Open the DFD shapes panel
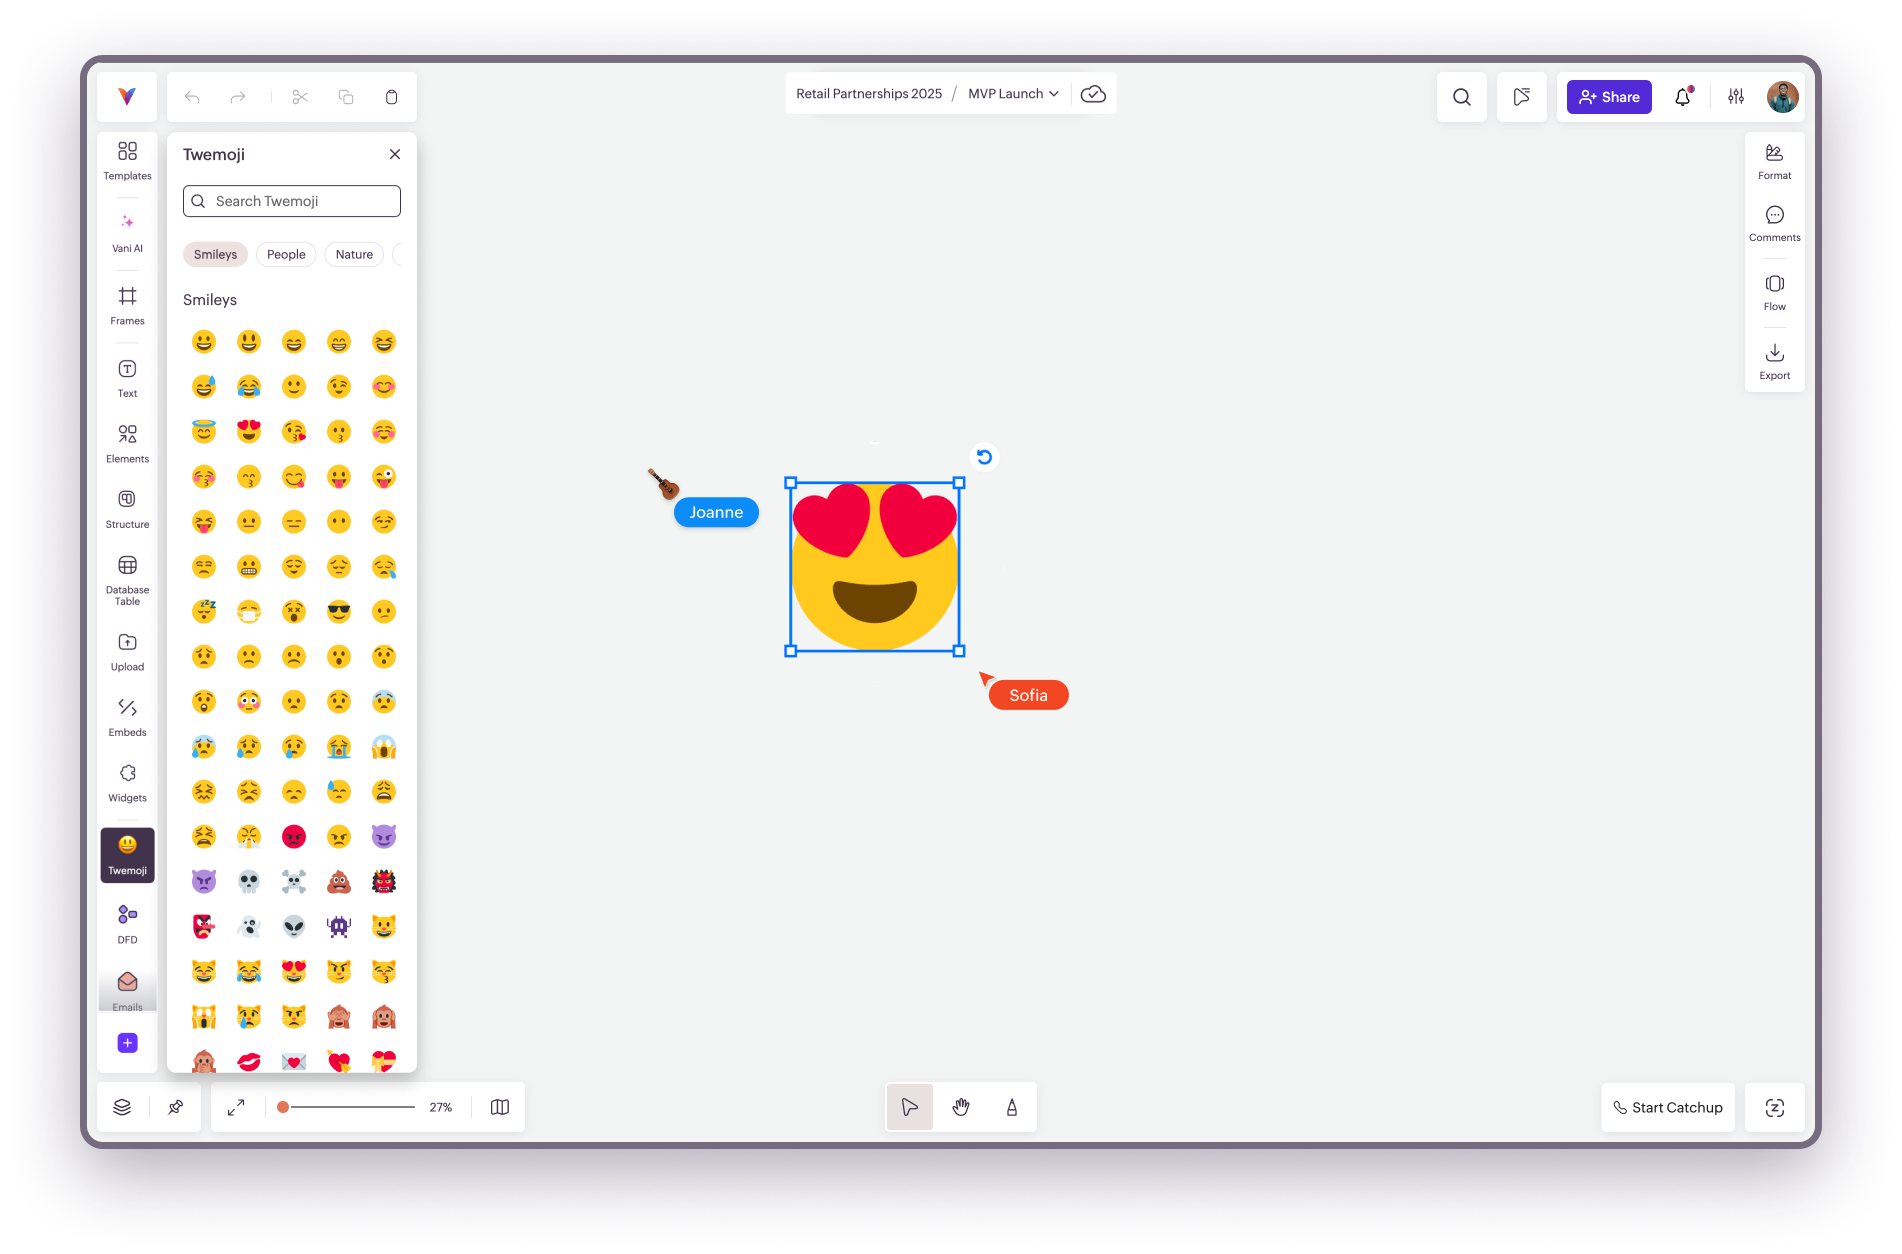This screenshot has height=1254, width=1902. pos(127,925)
